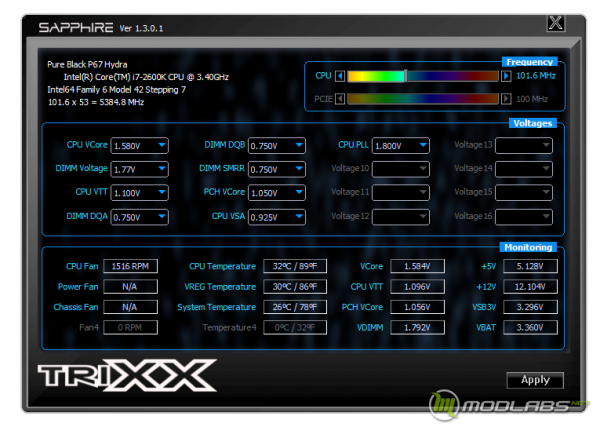The height and width of the screenshot is (431, 600).
Task: Click the CPU Temperature 32°C / 89°F field
Action: point(295,266)
